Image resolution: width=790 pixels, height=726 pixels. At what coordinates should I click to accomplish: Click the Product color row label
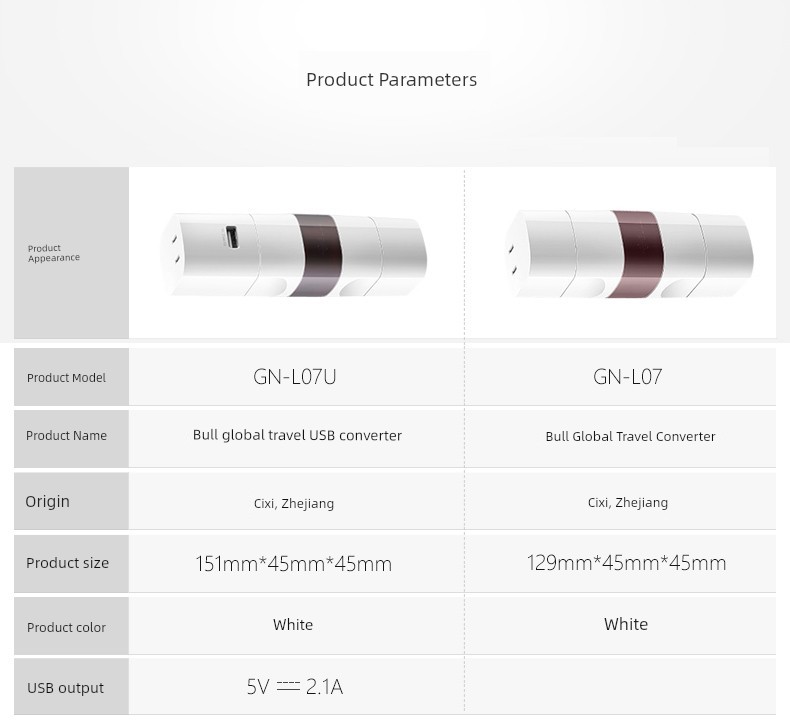click(x=66, y=627)
